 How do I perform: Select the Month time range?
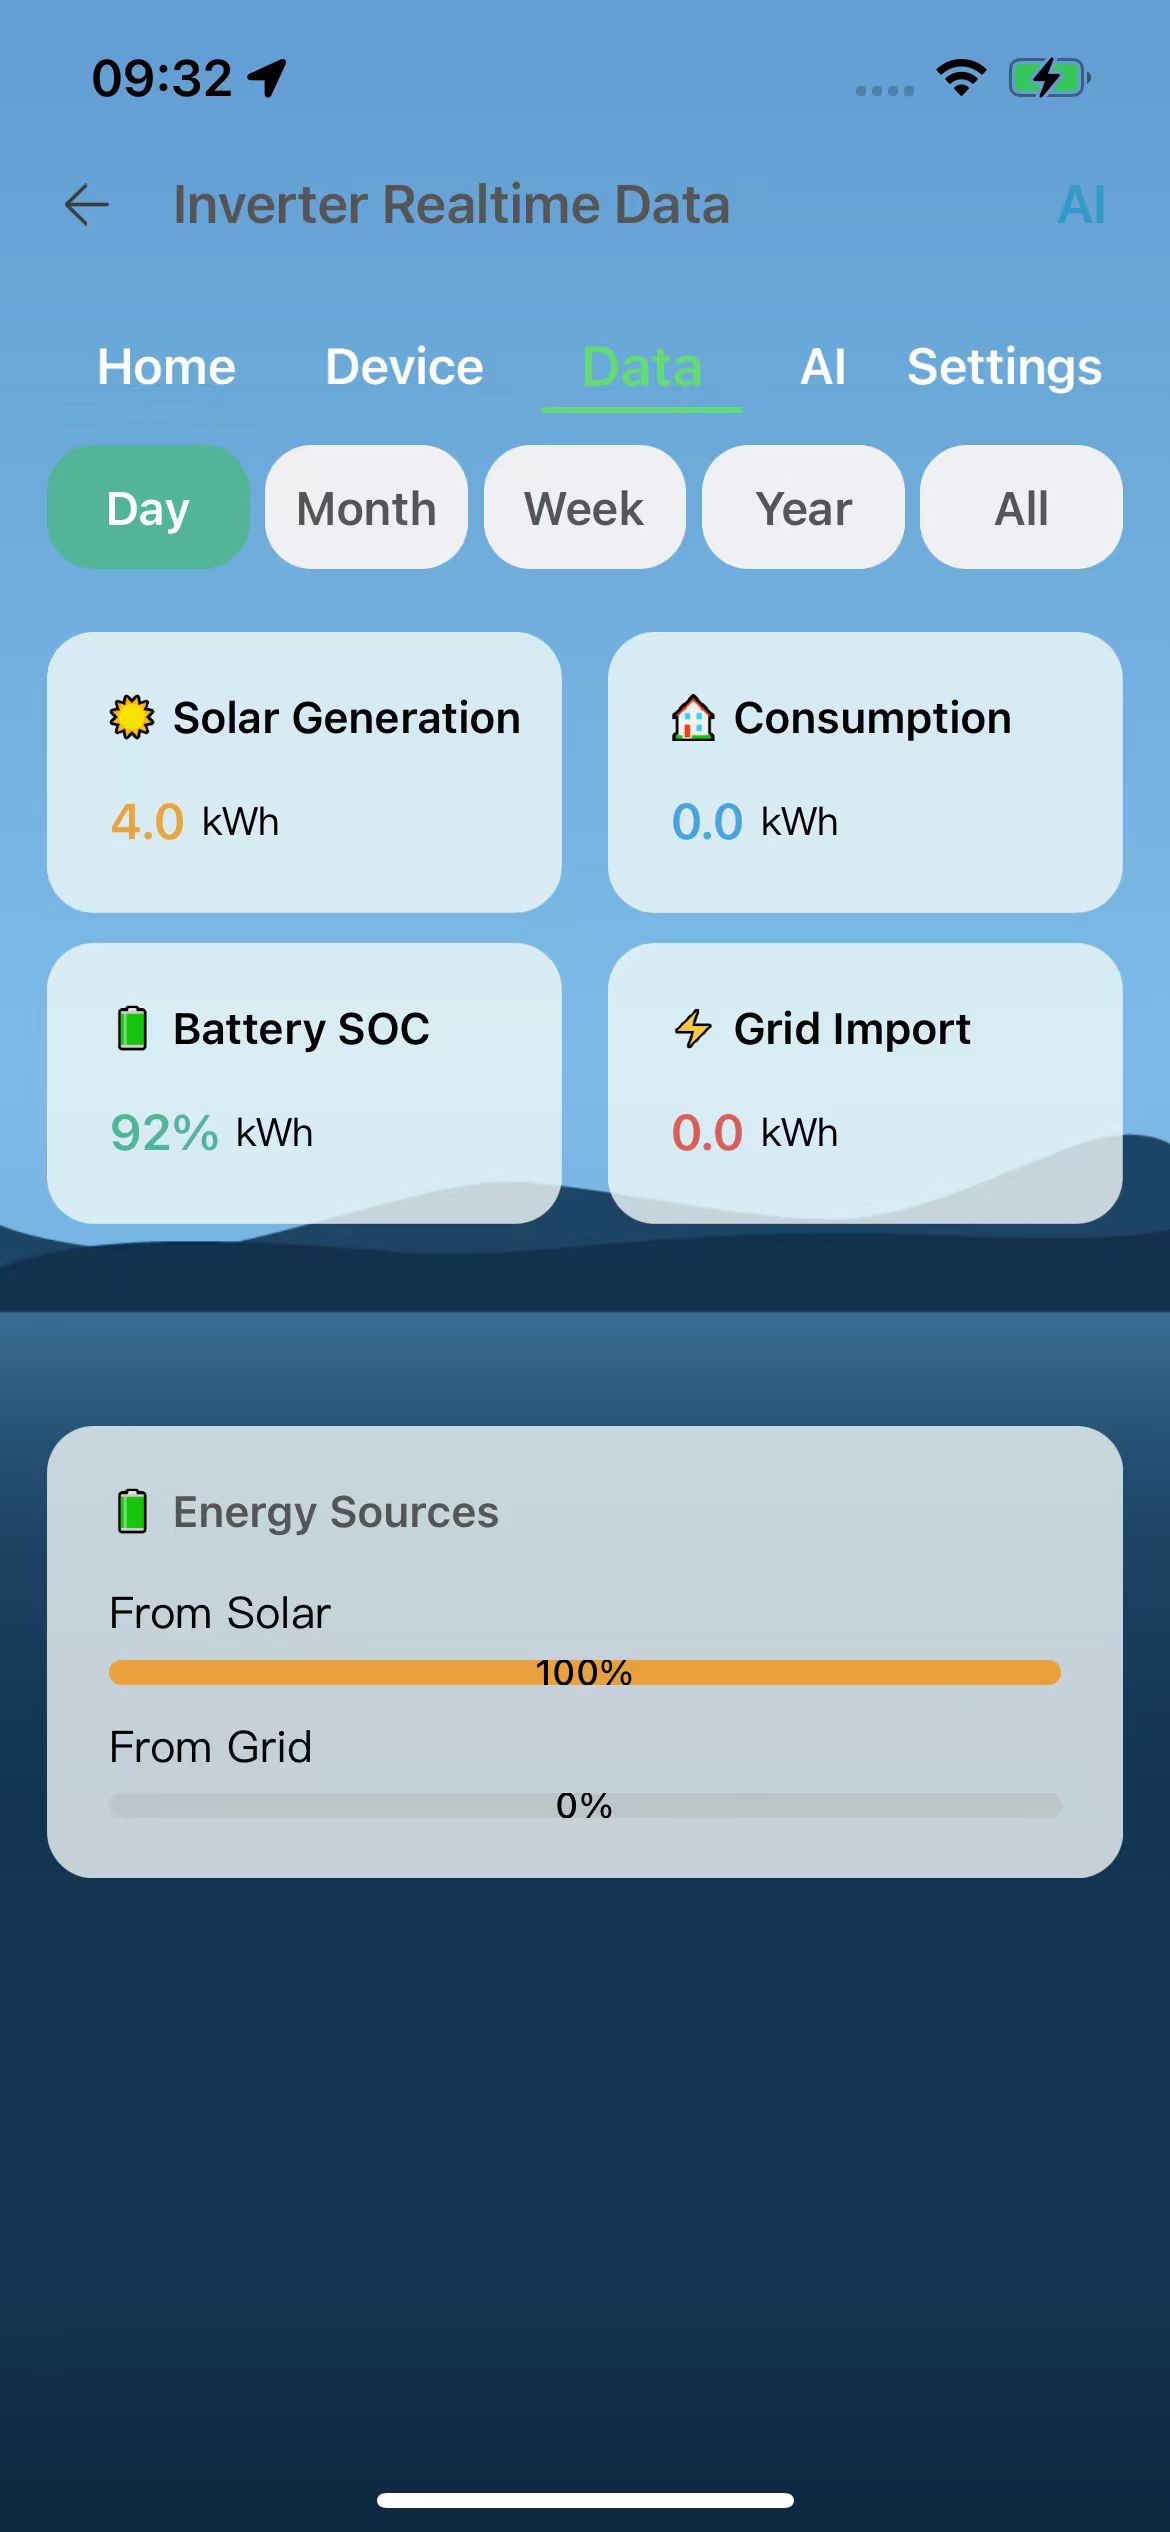366,507
